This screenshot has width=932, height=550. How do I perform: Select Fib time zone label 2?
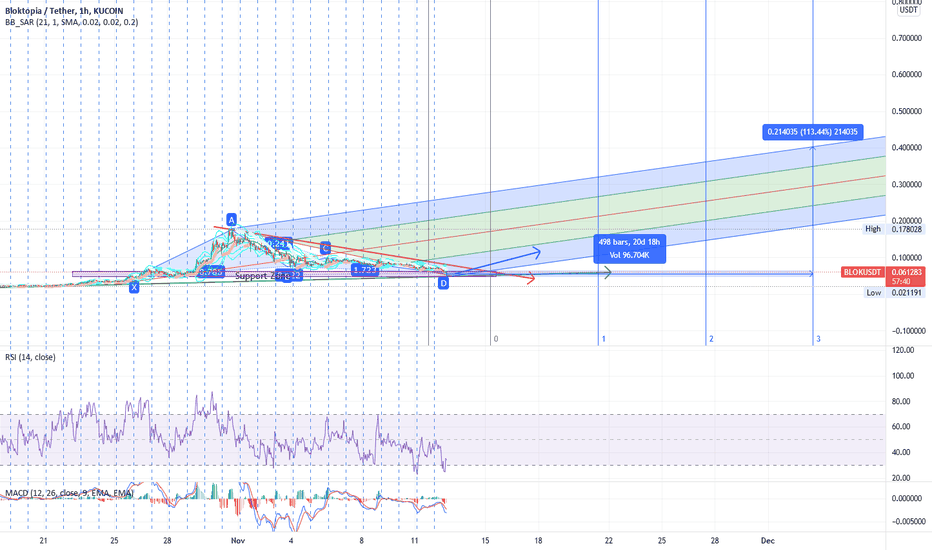pos(711,339)
